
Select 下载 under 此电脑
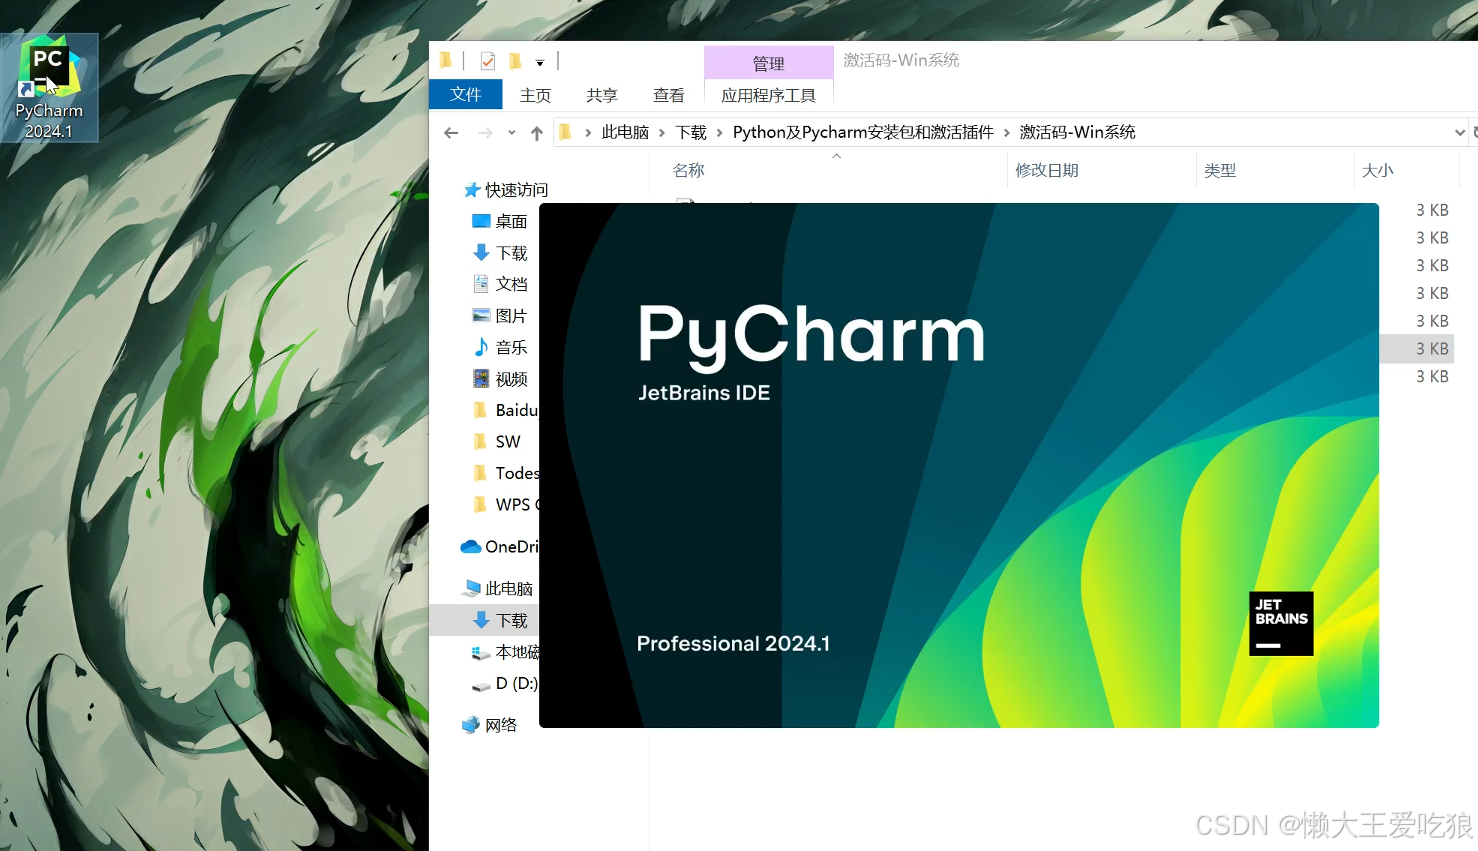(x=500, y=621)
